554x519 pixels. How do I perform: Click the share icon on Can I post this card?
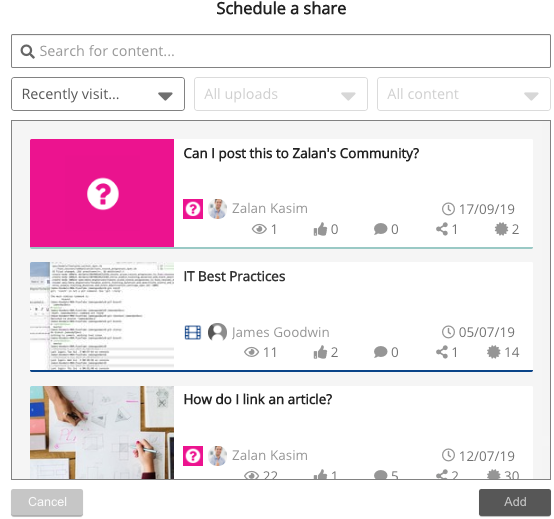(442, 229)
